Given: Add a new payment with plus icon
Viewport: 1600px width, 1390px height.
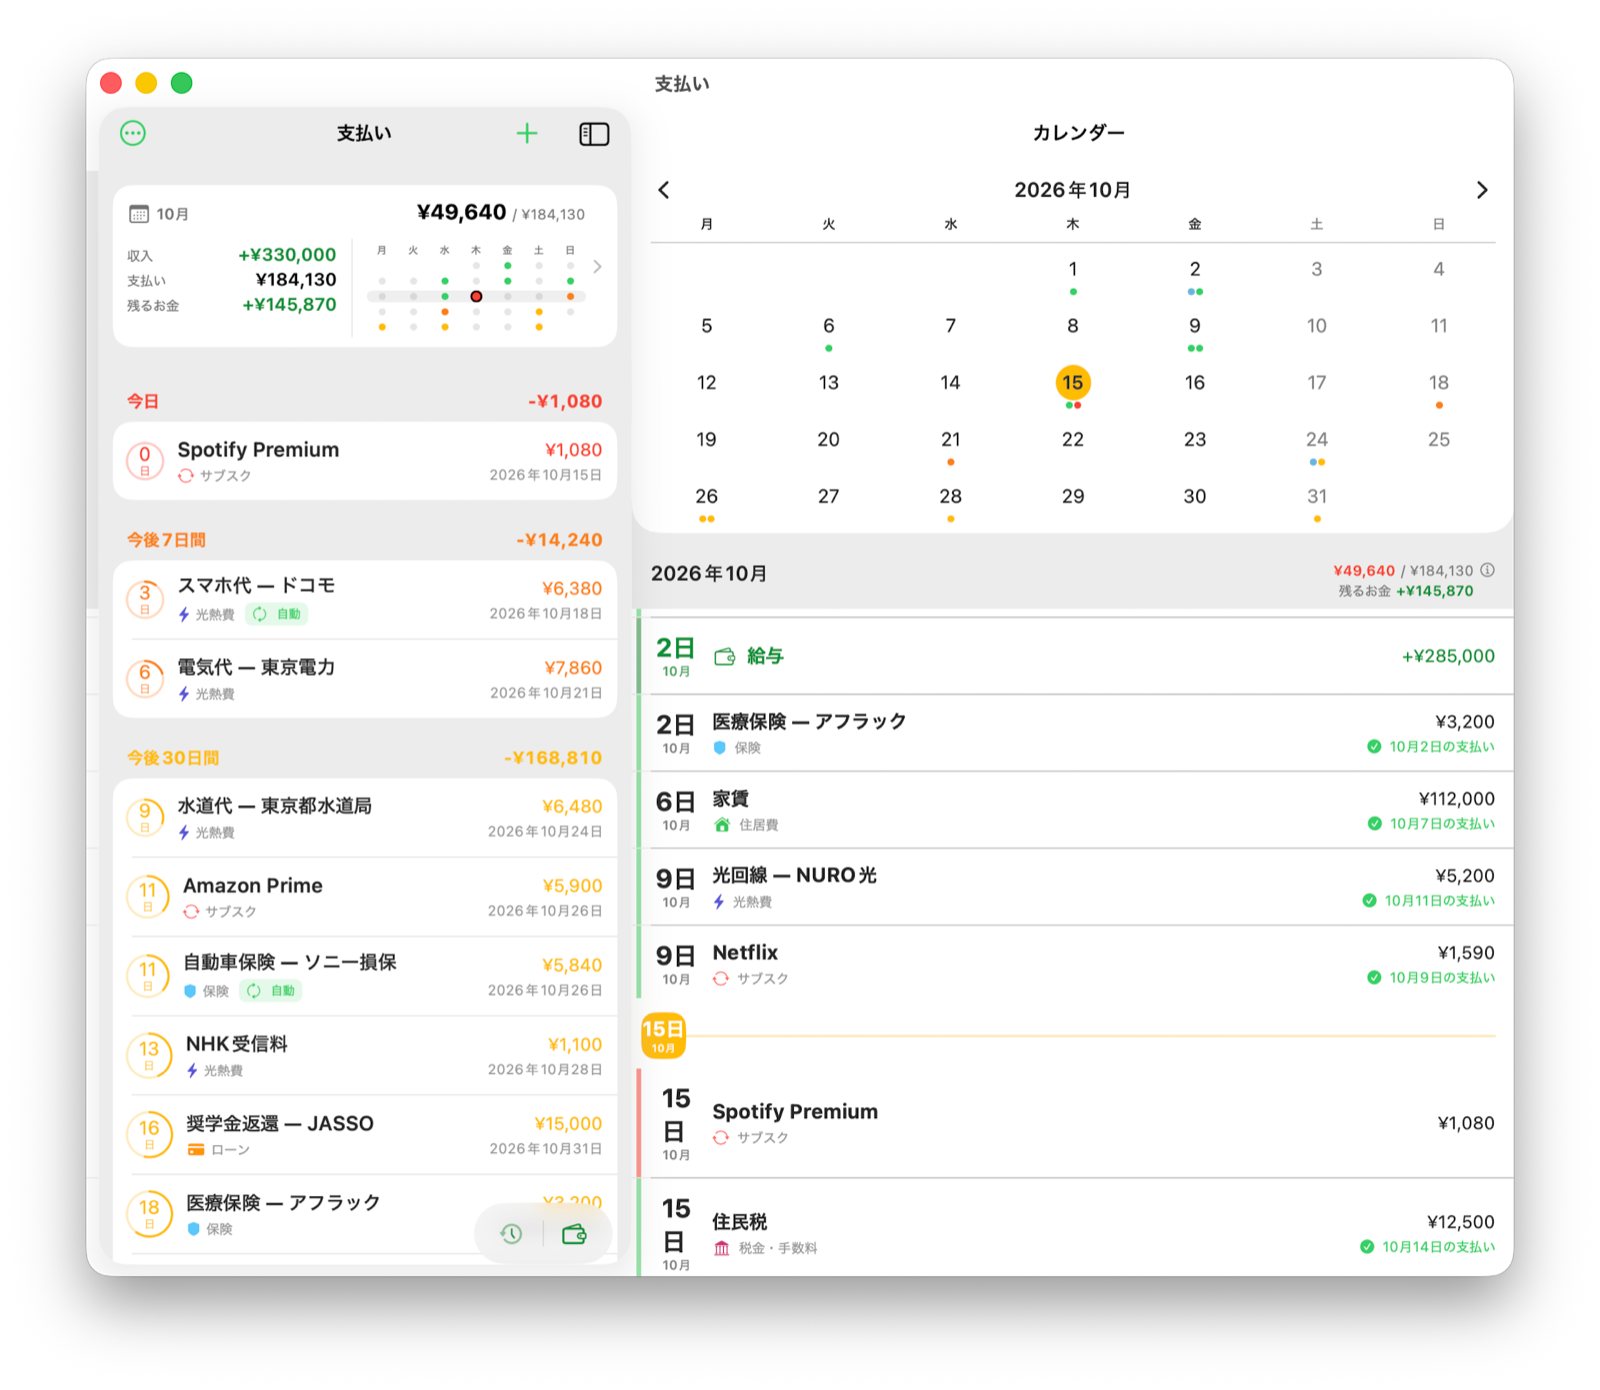Looking at the screenshot, I should [527, 133].
